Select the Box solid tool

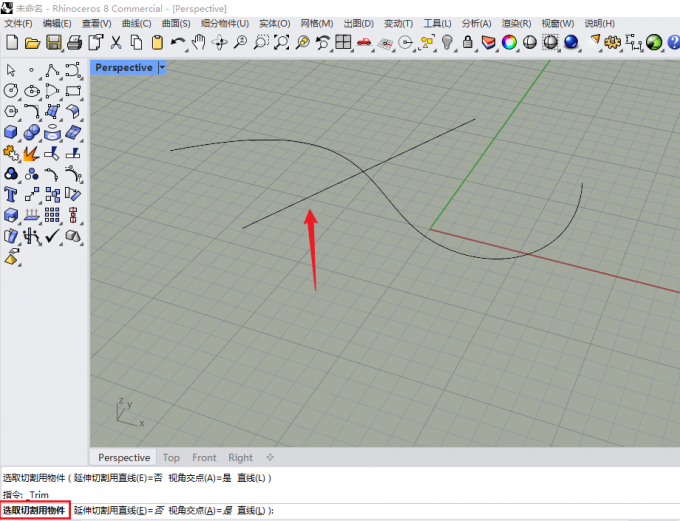tap(10, 132)
